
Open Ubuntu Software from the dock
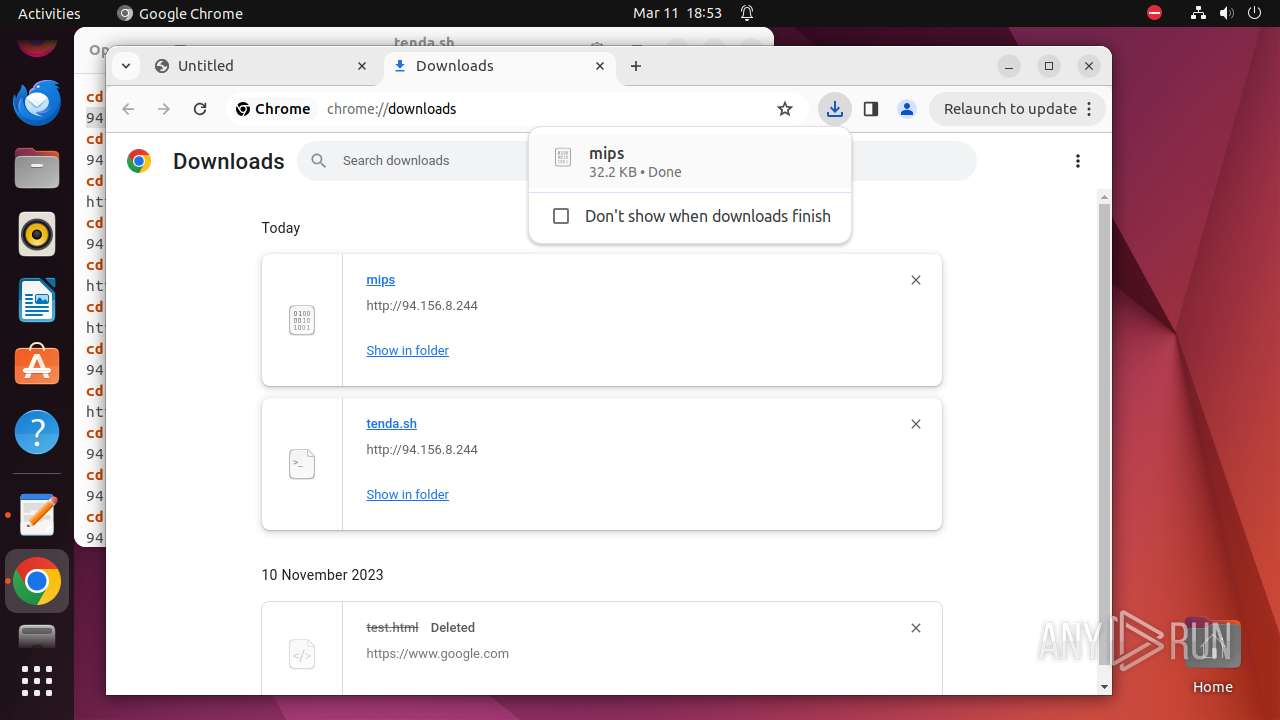(37, 366)
